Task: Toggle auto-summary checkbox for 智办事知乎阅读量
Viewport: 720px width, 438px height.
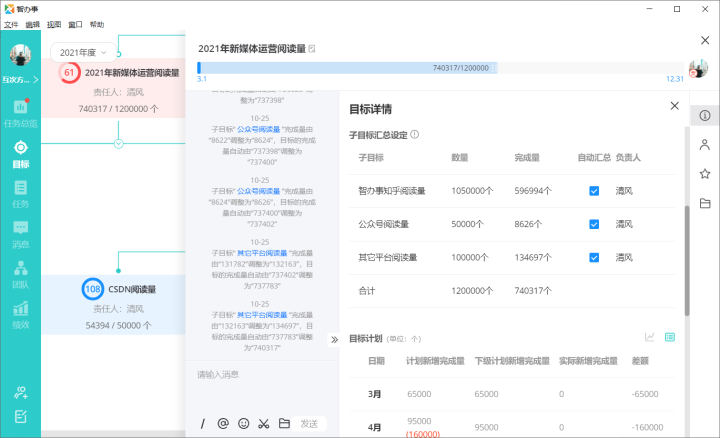Action: pyautogui.click(x=594, y=191)
